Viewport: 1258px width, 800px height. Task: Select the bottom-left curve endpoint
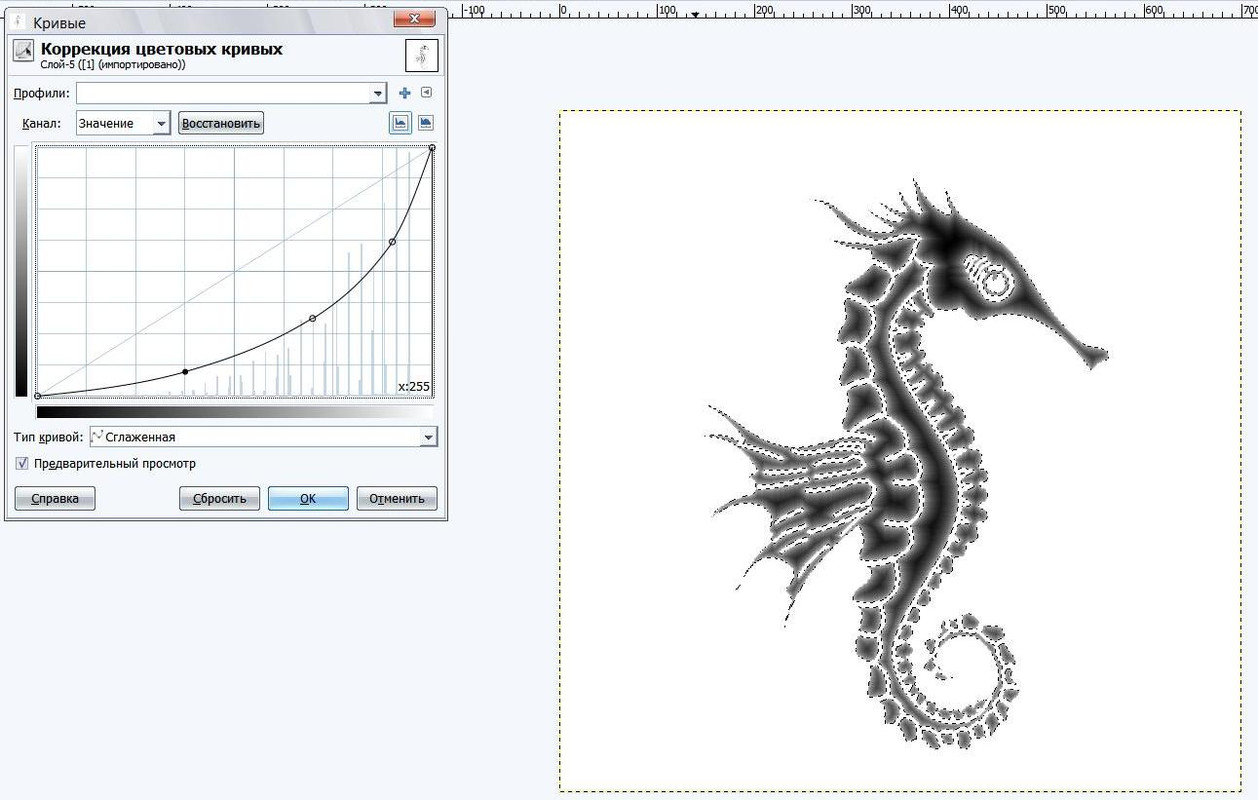pyautogui.click(x=37, y=396)
